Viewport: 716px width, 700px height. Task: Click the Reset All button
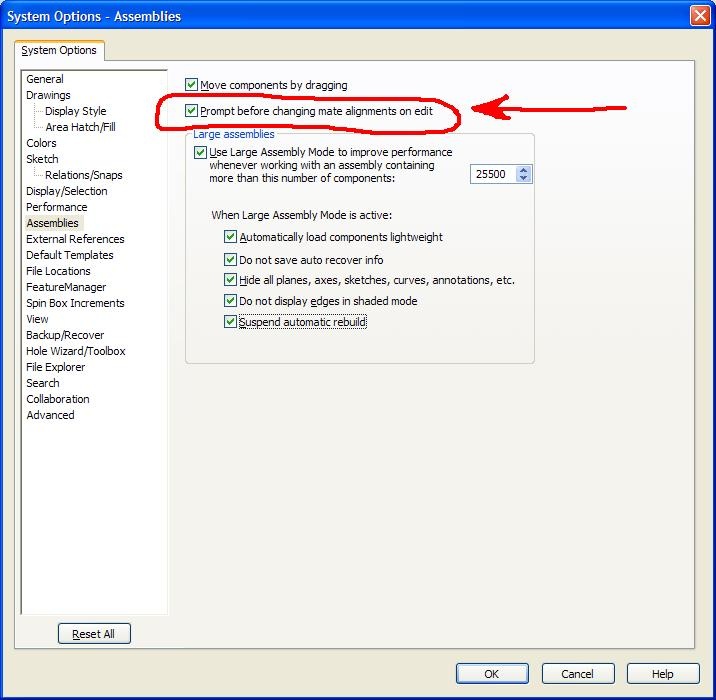coord(94,633)
